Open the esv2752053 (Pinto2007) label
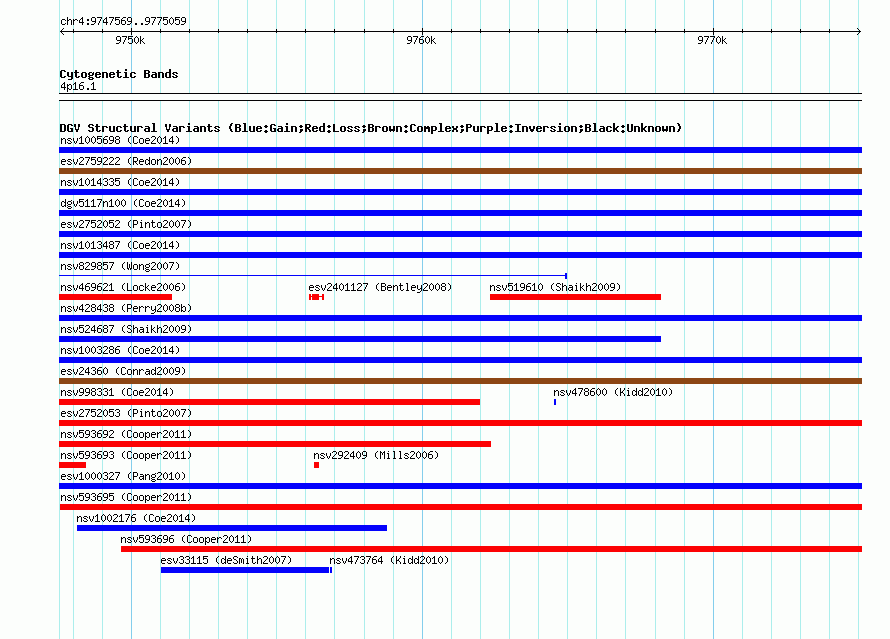The height and width of the screenshot is (639, 890). point(126,413)
